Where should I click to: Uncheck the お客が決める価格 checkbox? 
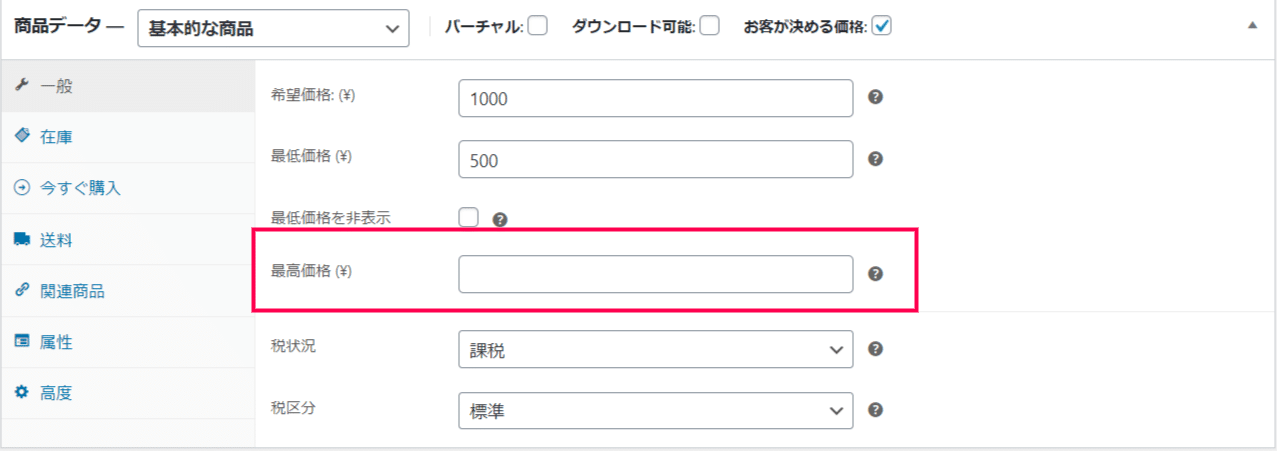(881, 27)
